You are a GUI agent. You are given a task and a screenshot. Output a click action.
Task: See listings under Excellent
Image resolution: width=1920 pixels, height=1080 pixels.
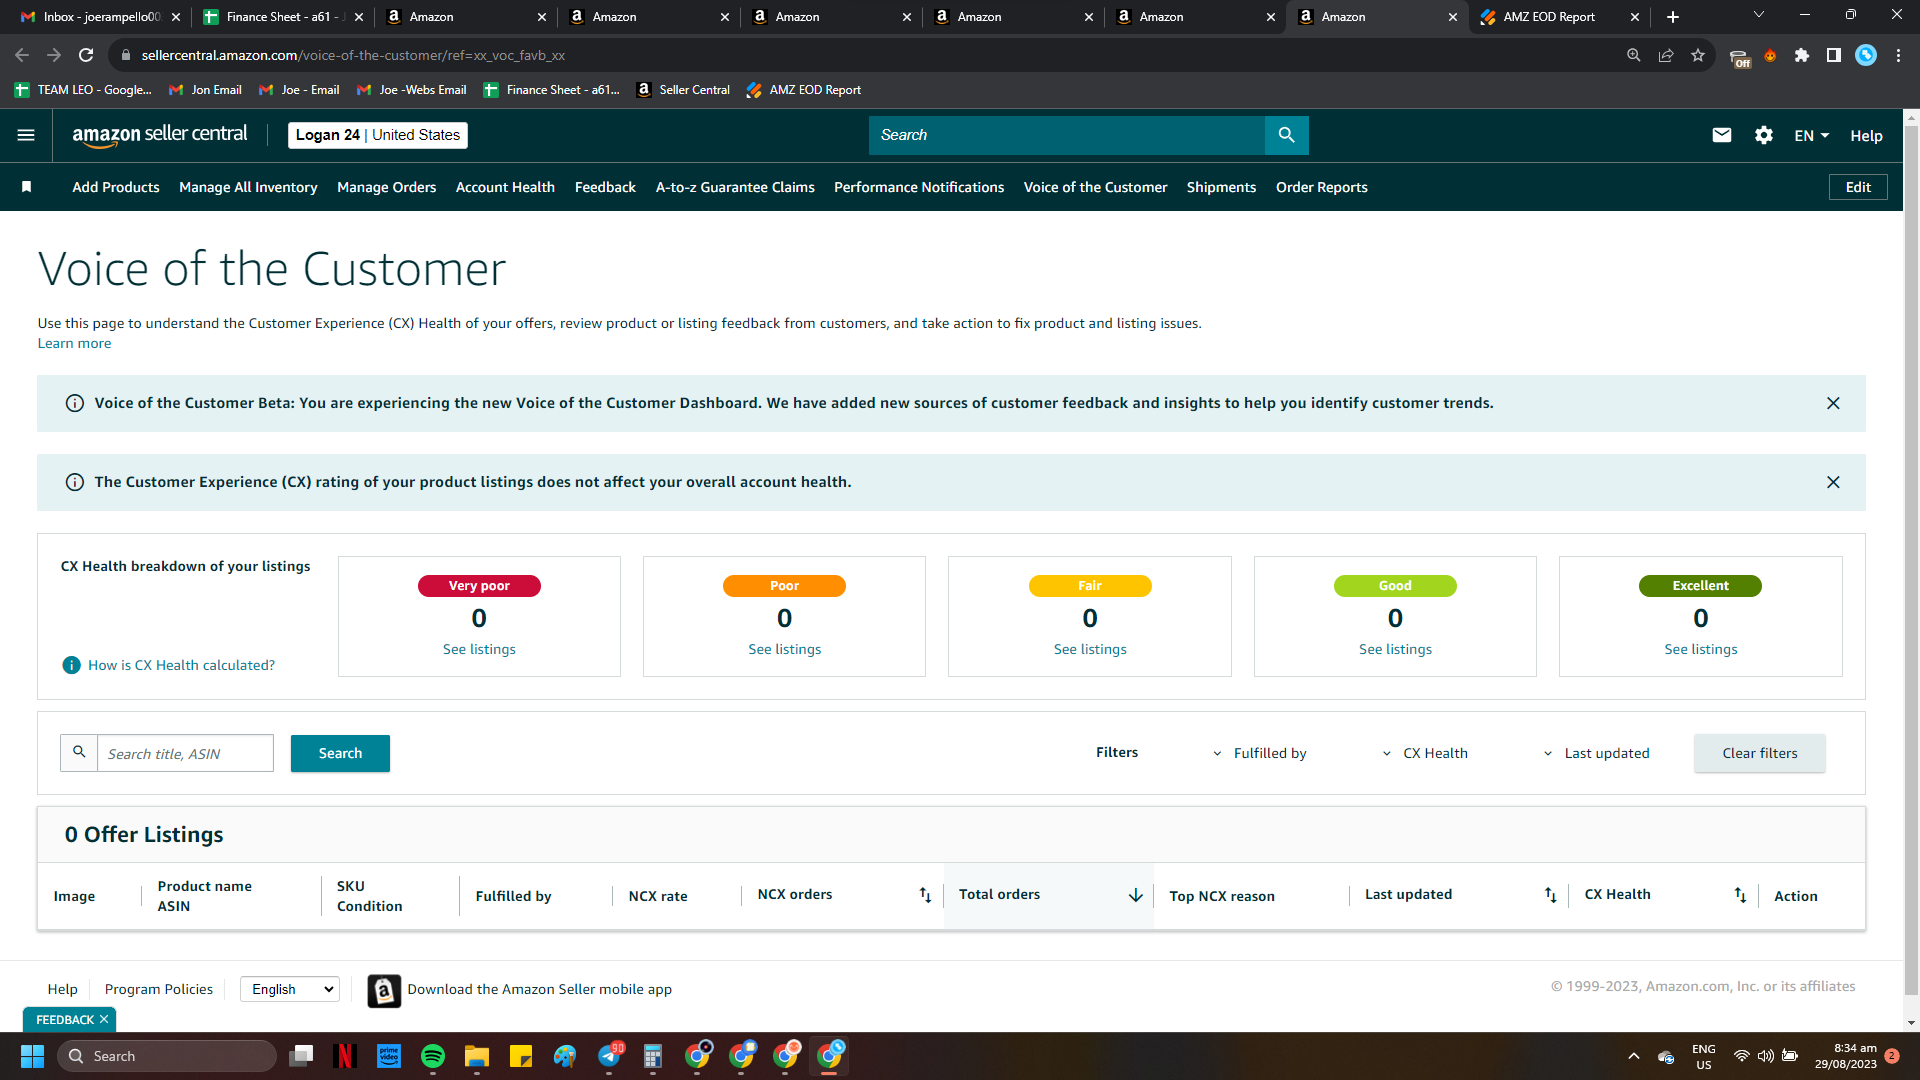1700,649
